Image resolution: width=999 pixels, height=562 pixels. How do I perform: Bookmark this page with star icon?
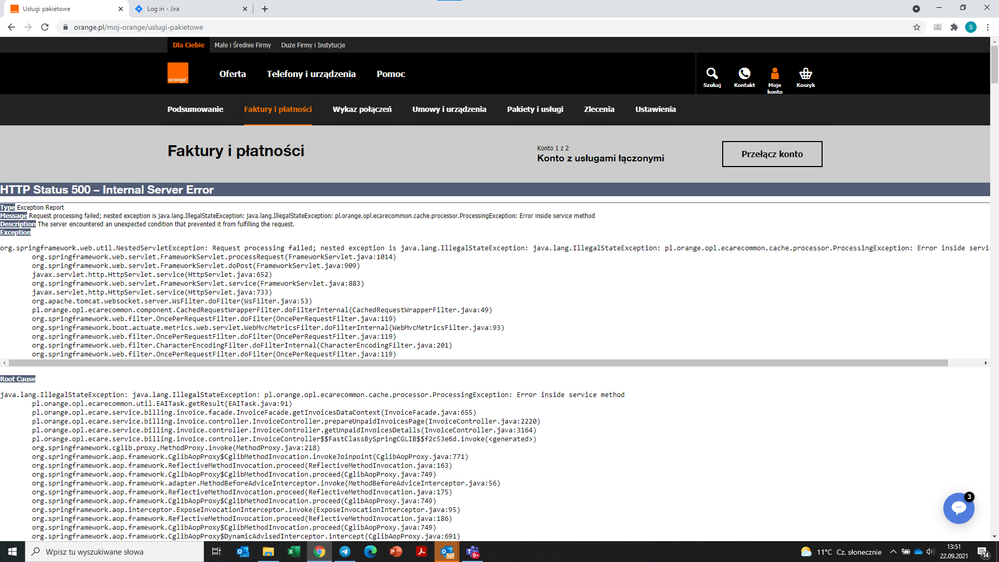click(916, 27)
